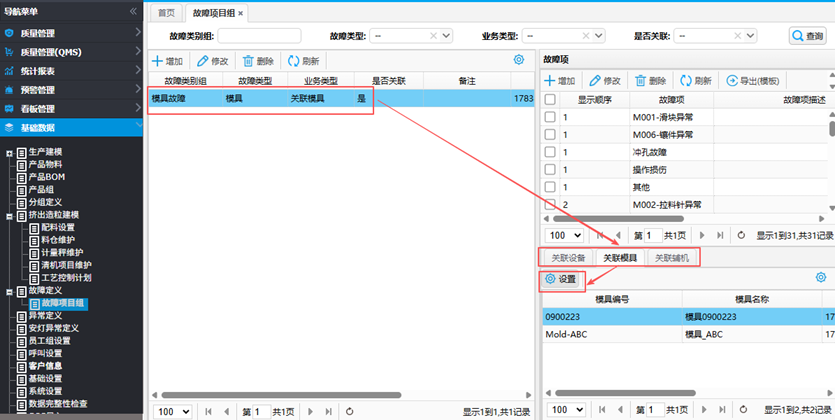The height and width of the screenshot is (420, 835).
Task: Switch to the 首页 tab
Action: [165, 12]
